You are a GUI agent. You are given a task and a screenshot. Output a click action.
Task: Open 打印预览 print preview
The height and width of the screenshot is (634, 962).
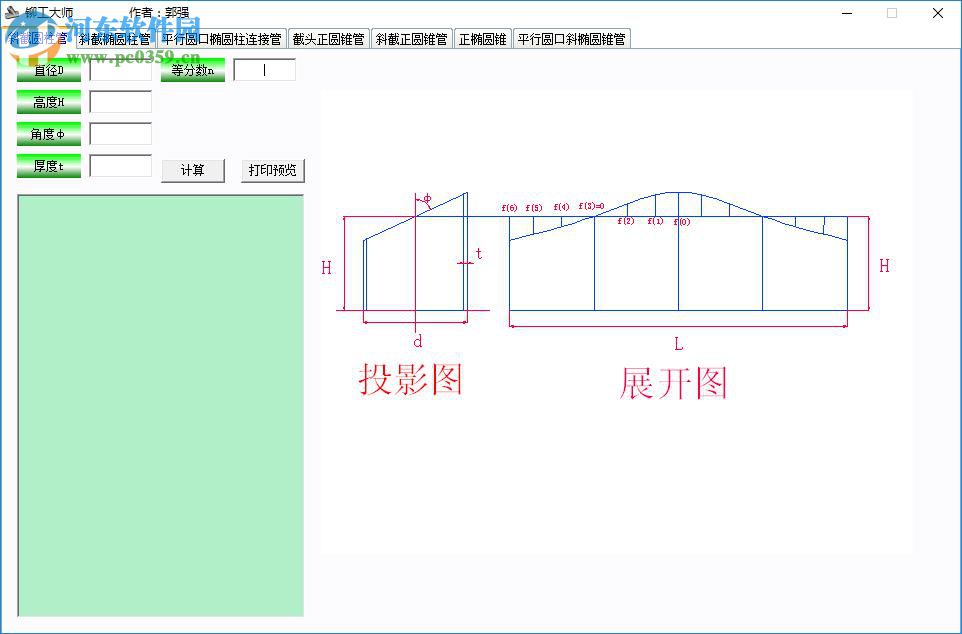[271, 170]
